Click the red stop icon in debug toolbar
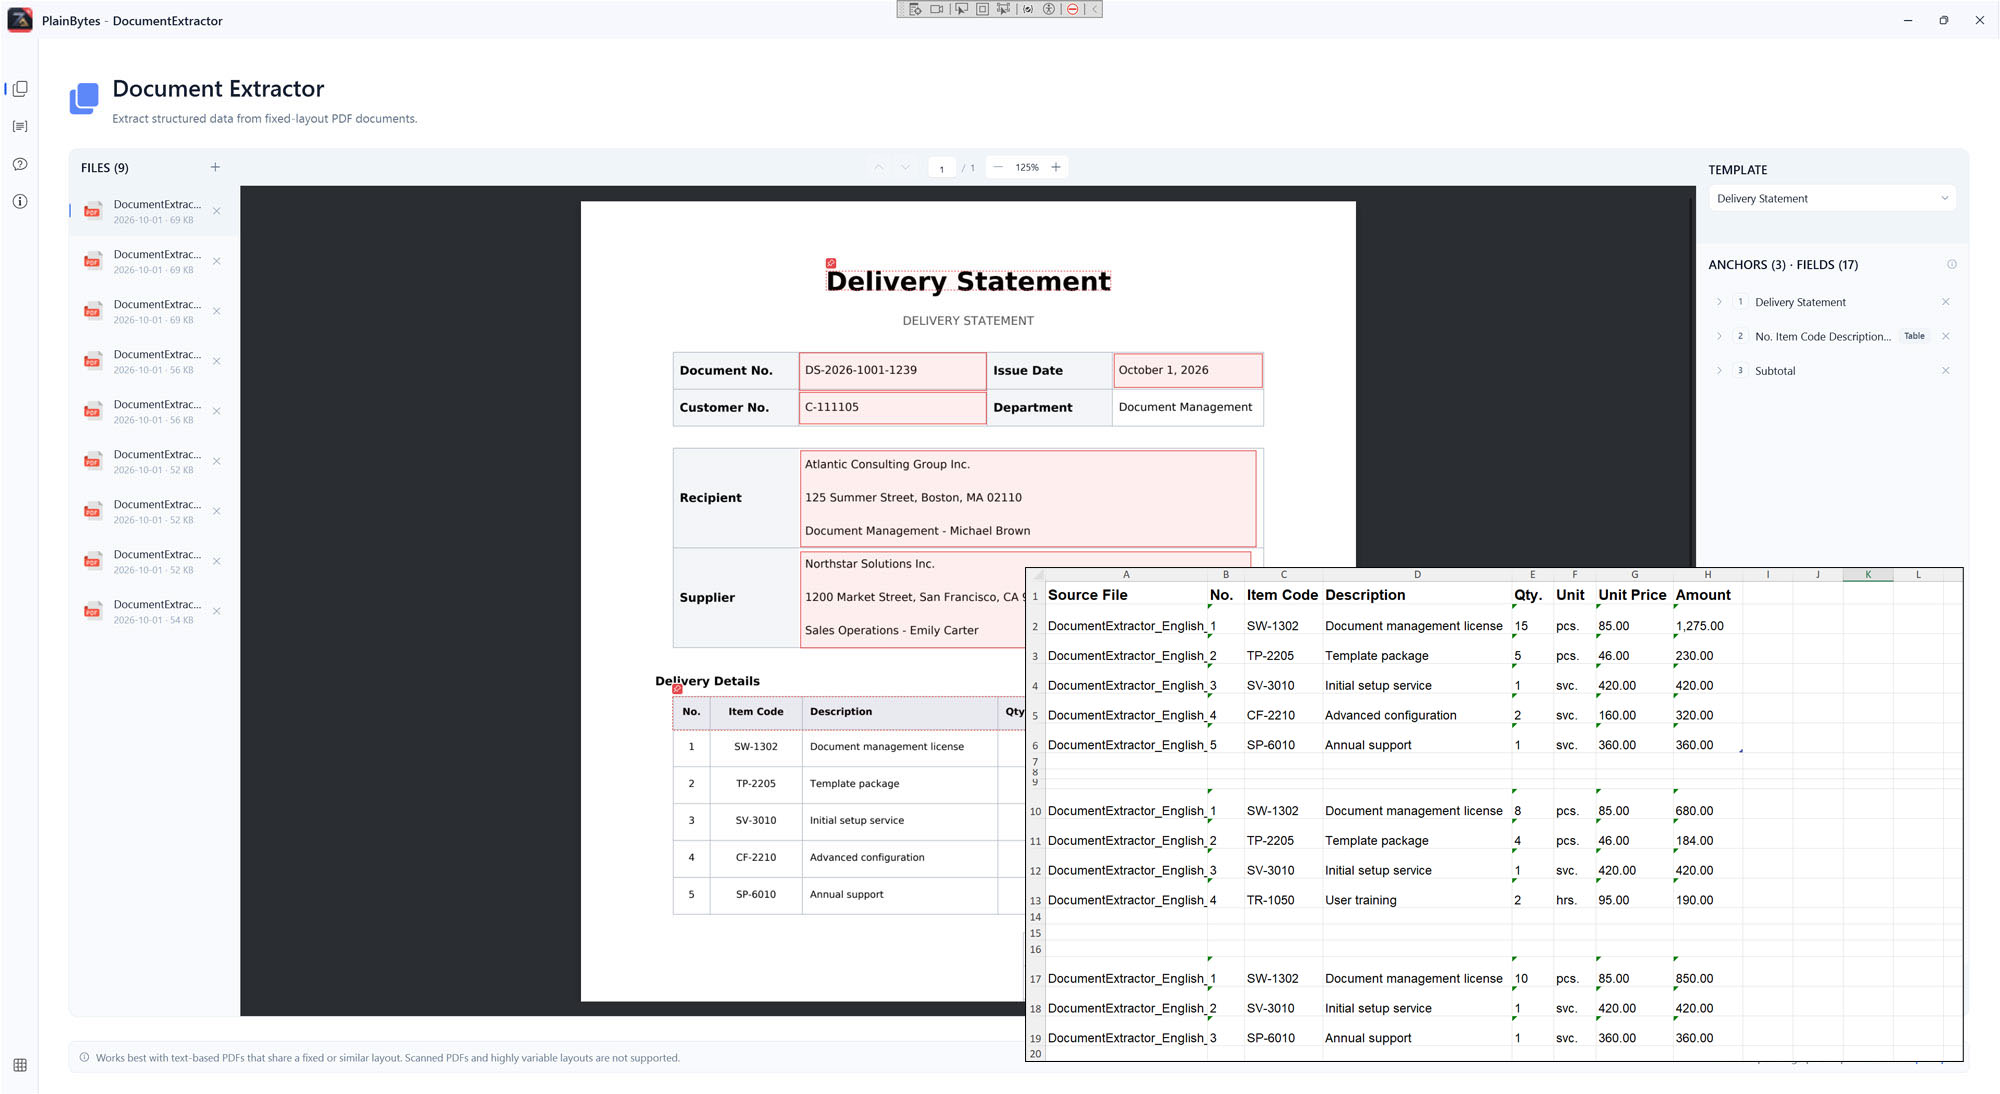 tap(1073, 9)
